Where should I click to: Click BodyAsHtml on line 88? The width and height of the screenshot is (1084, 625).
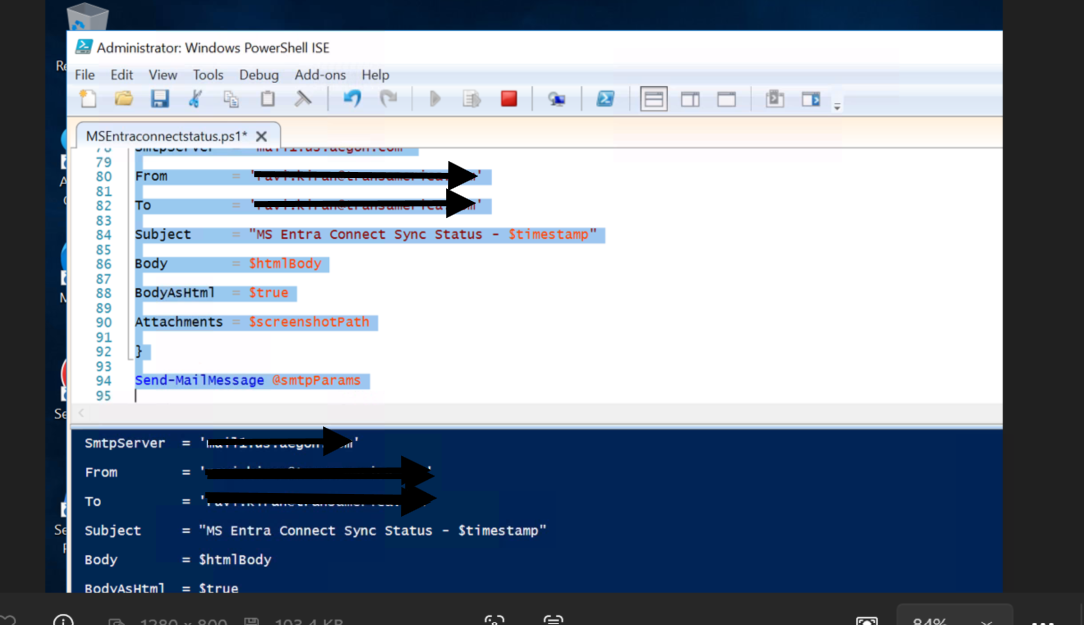pos(174,293)
